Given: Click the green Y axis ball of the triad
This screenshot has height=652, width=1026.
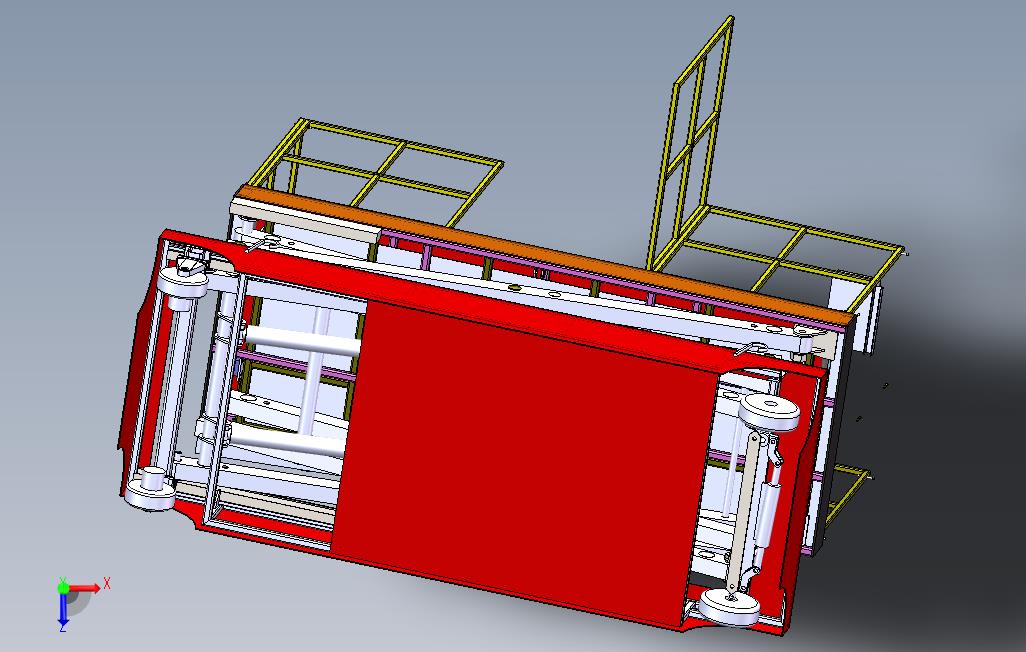Looking at the screenshot, I should 63,588.
